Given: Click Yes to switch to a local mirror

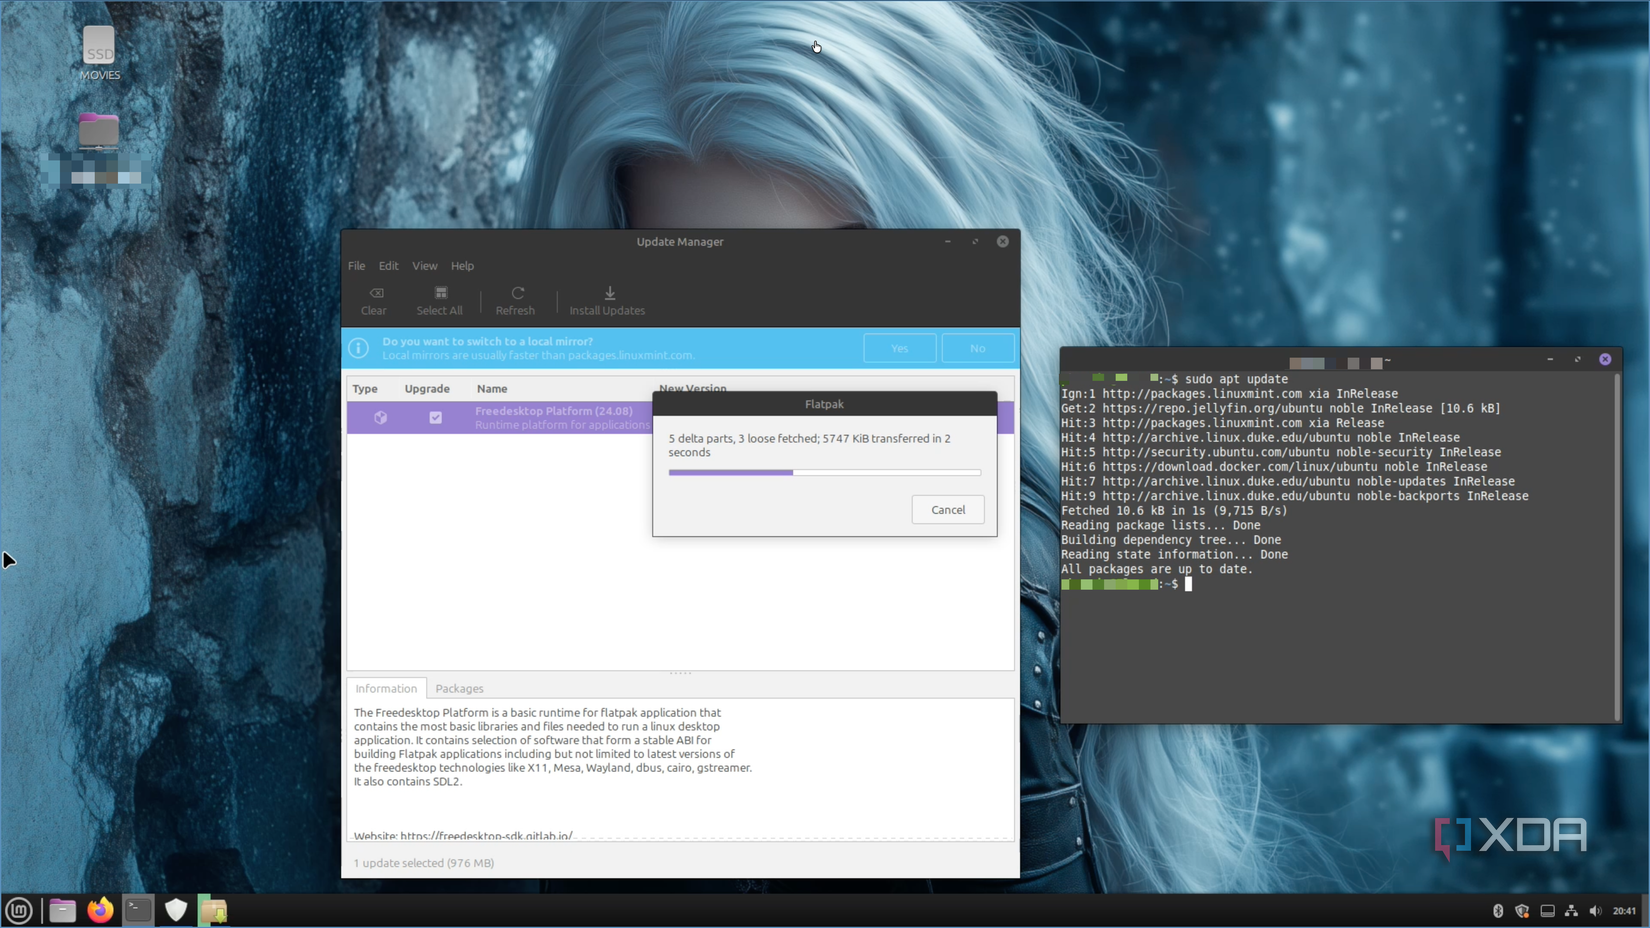Looking at the screenshot, I should pos(899,348).
